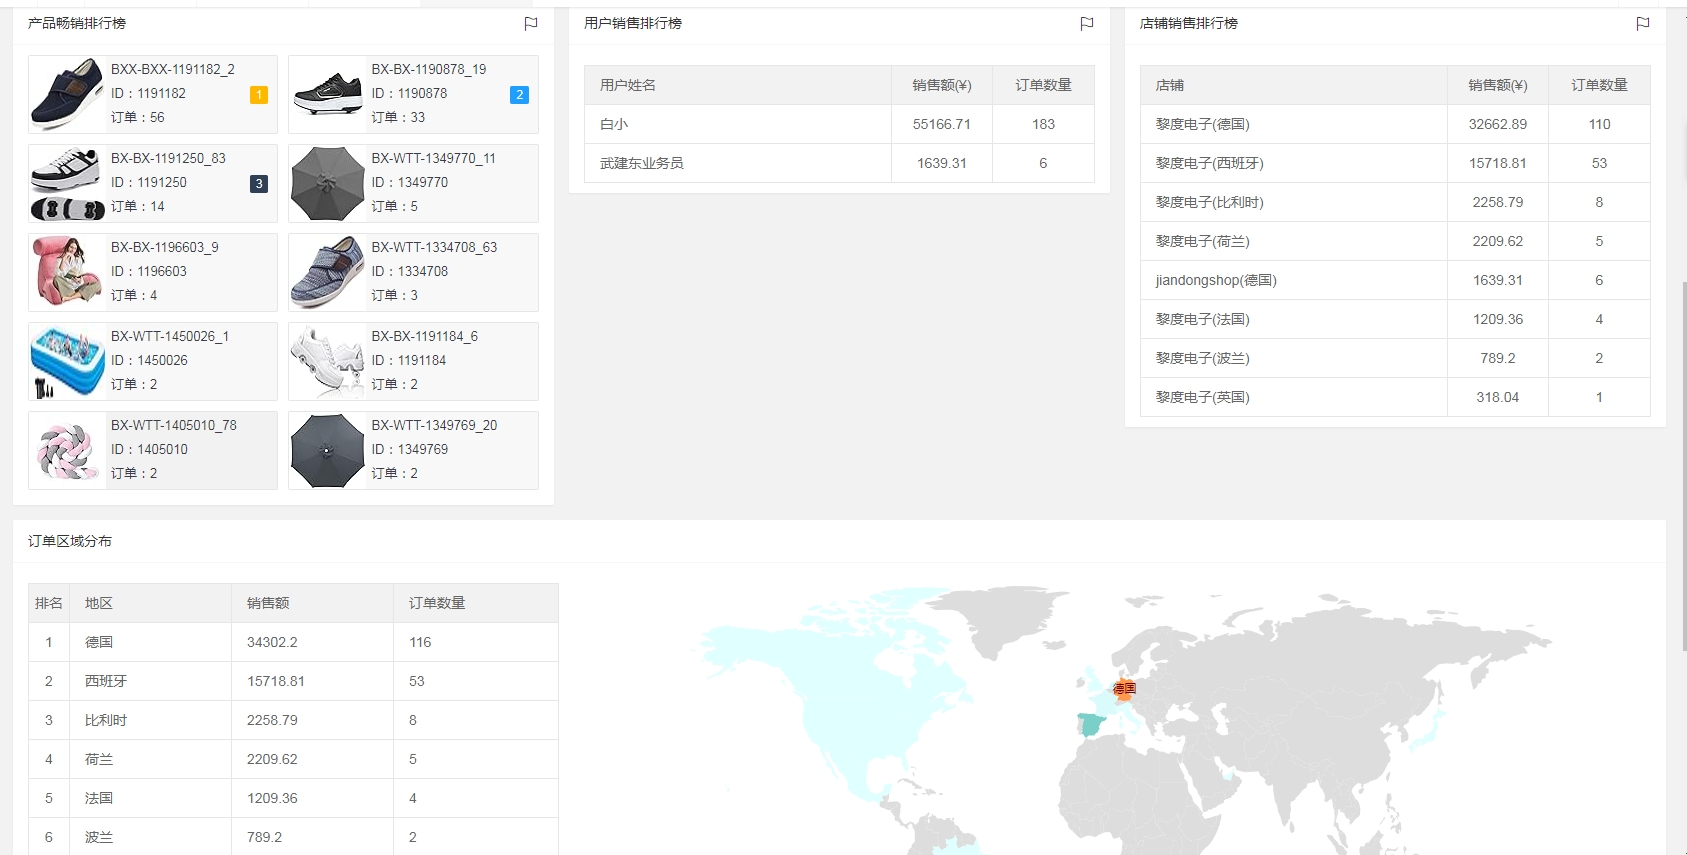Click the blue rank 2 badge

tap(519, 95)
